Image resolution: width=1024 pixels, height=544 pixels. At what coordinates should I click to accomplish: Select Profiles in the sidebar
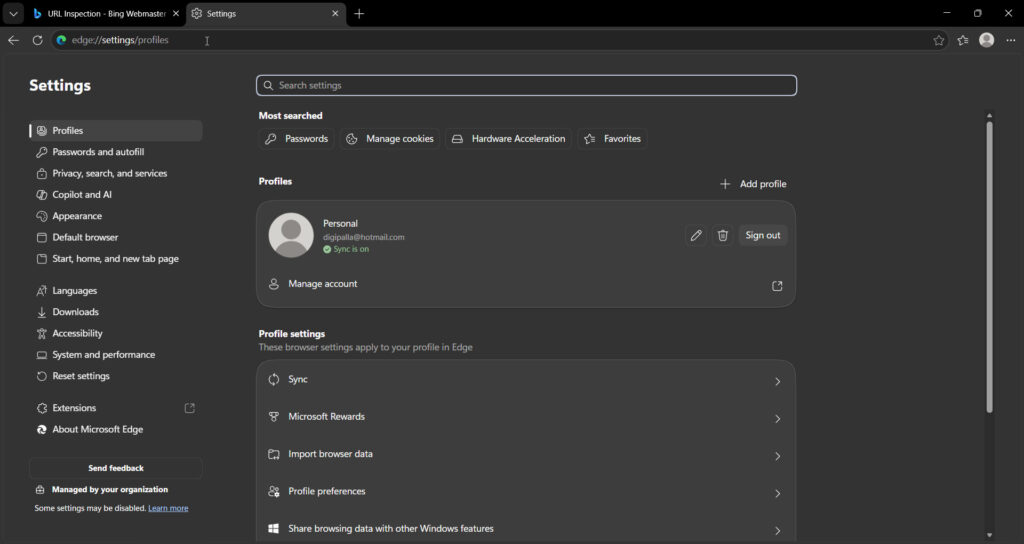click(x=116, y=131)
